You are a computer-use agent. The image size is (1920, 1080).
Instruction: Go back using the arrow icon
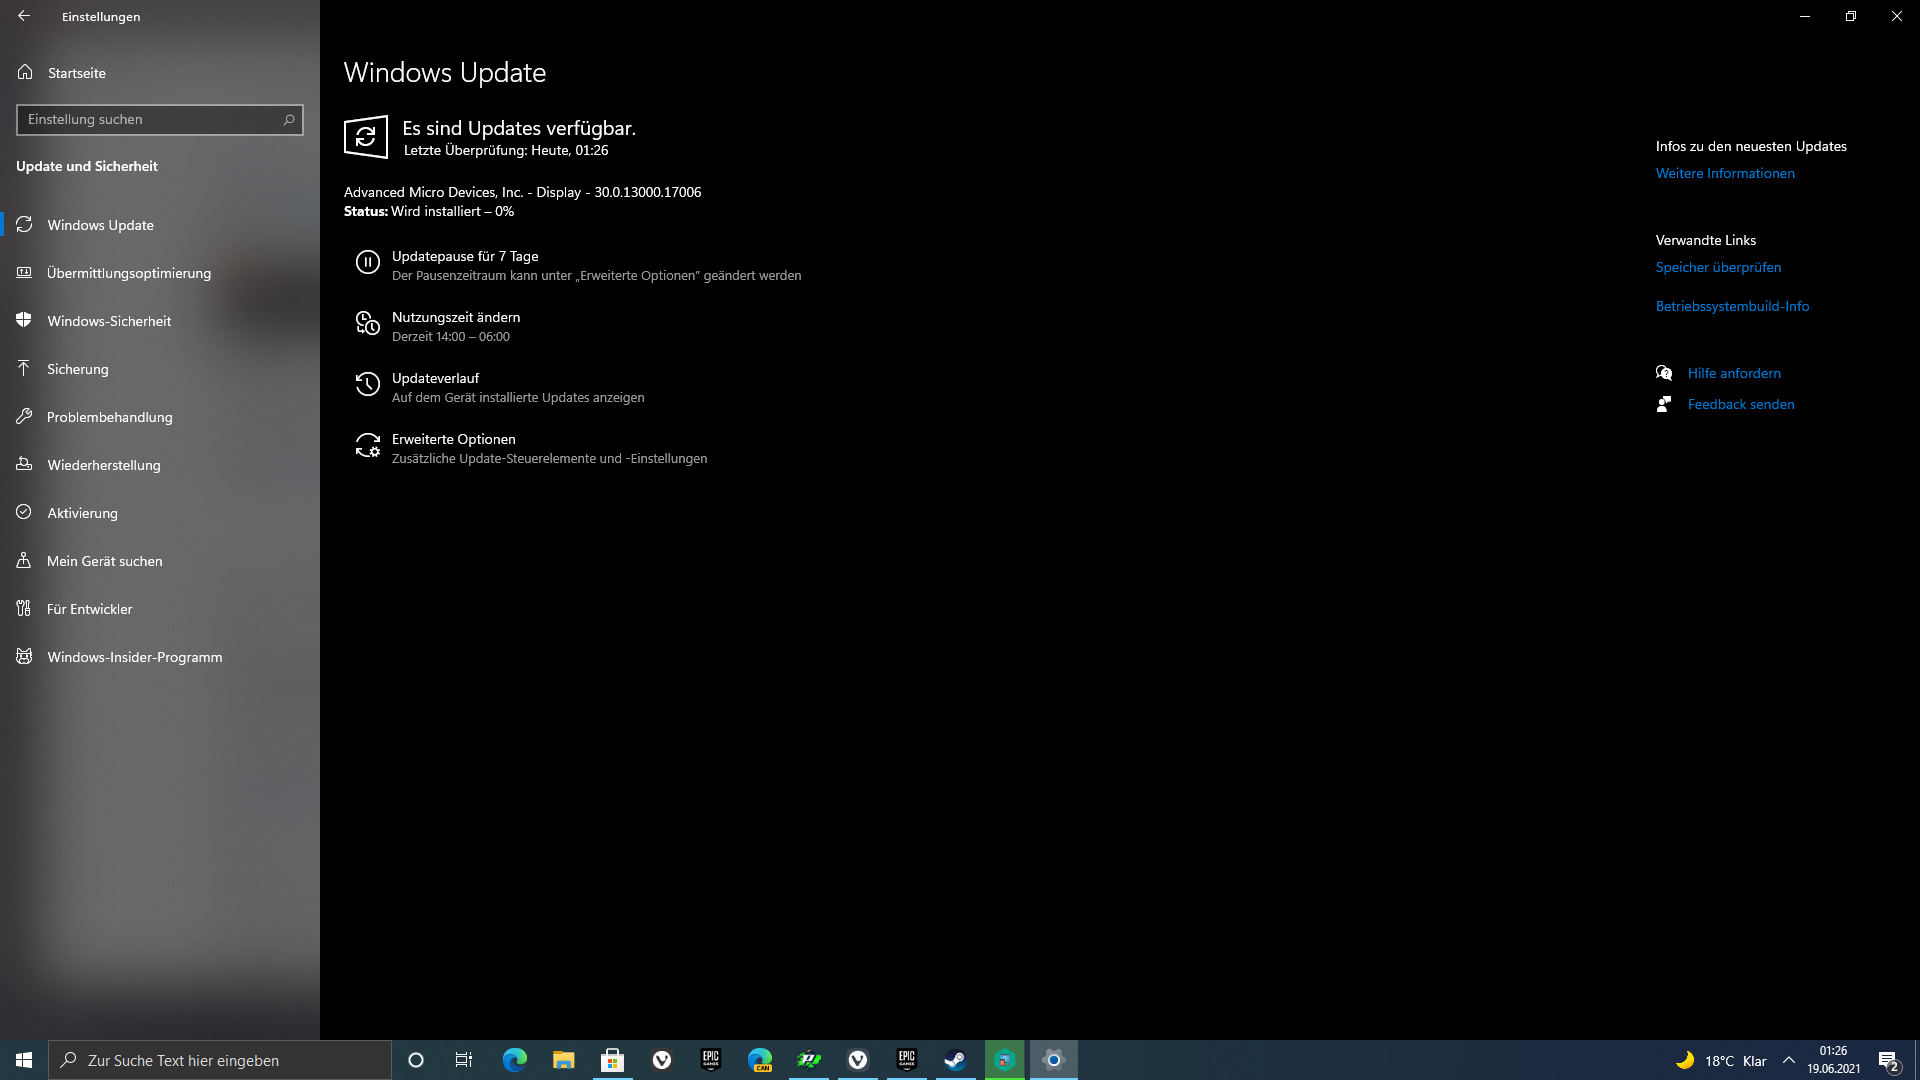(24, 16)
